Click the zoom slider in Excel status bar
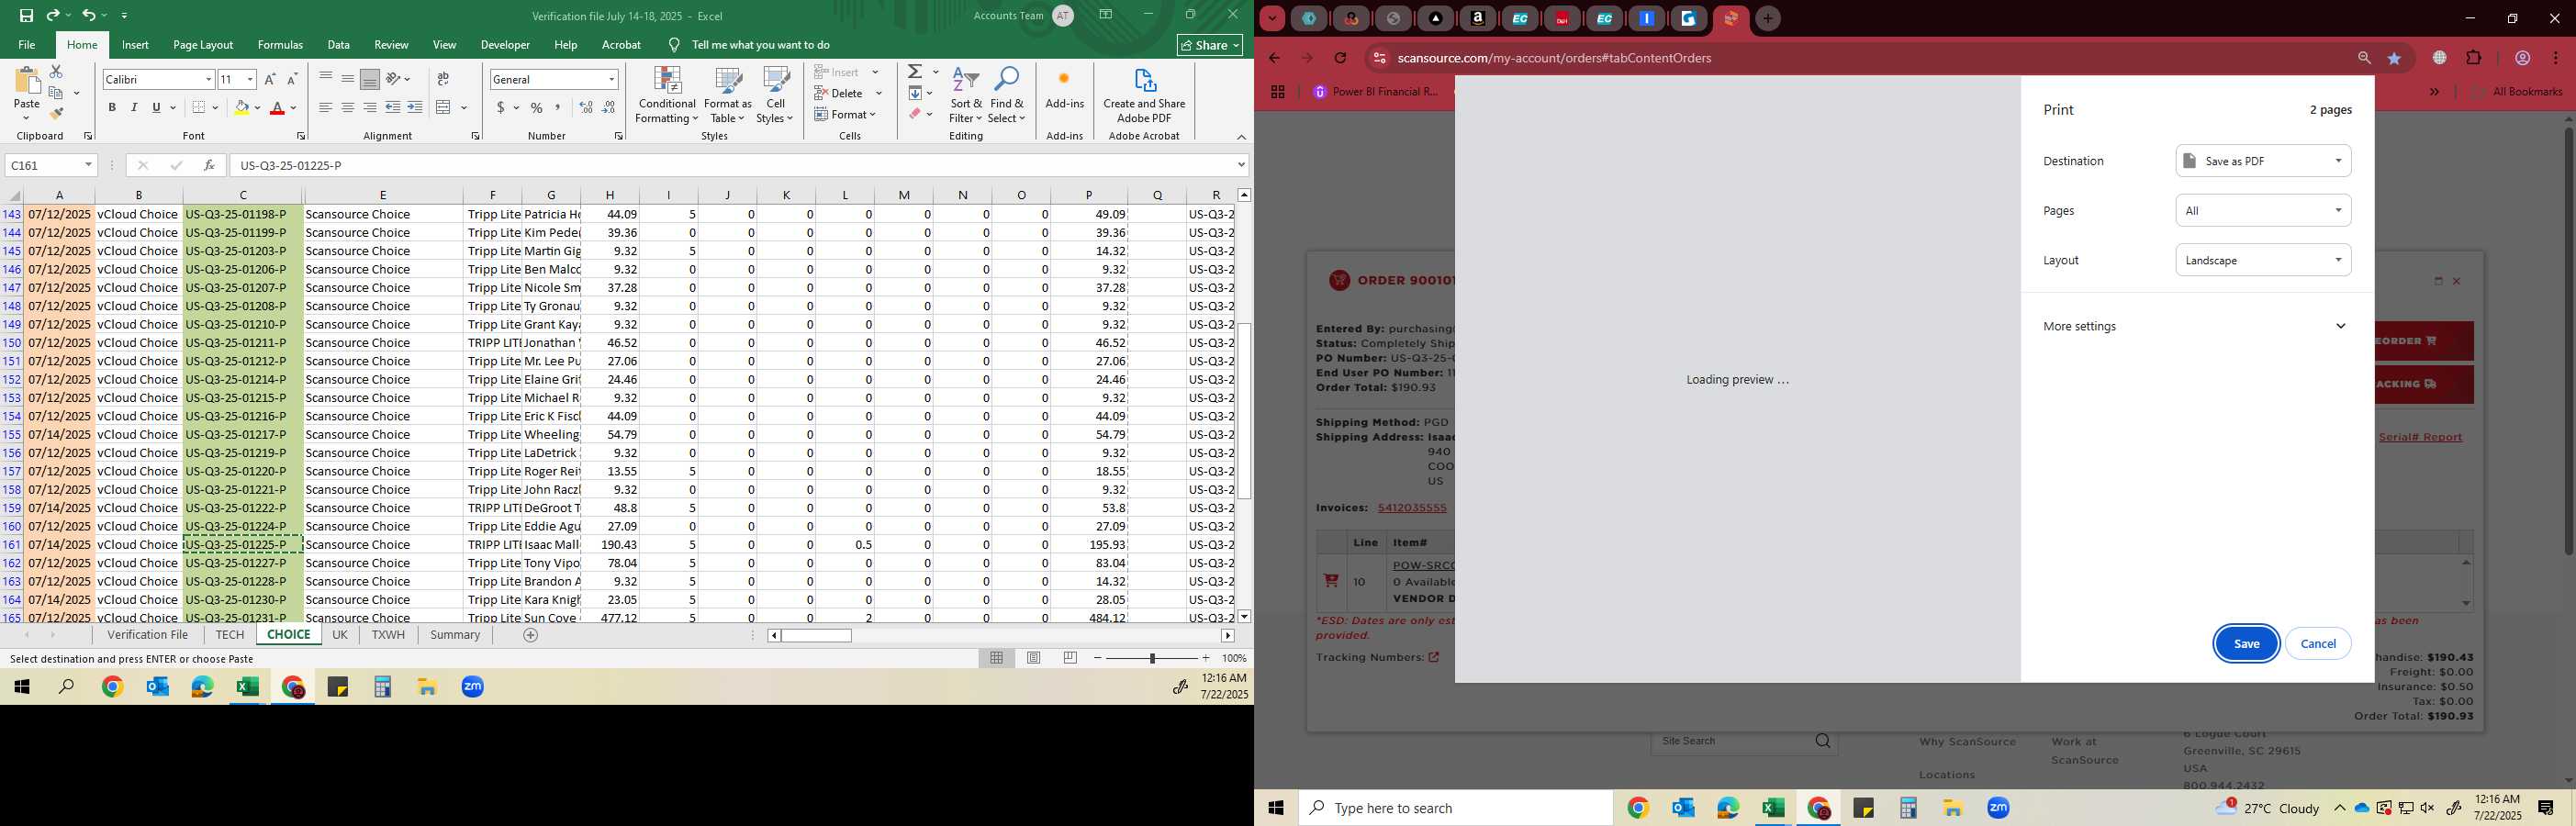 [x=1152, y=658]
